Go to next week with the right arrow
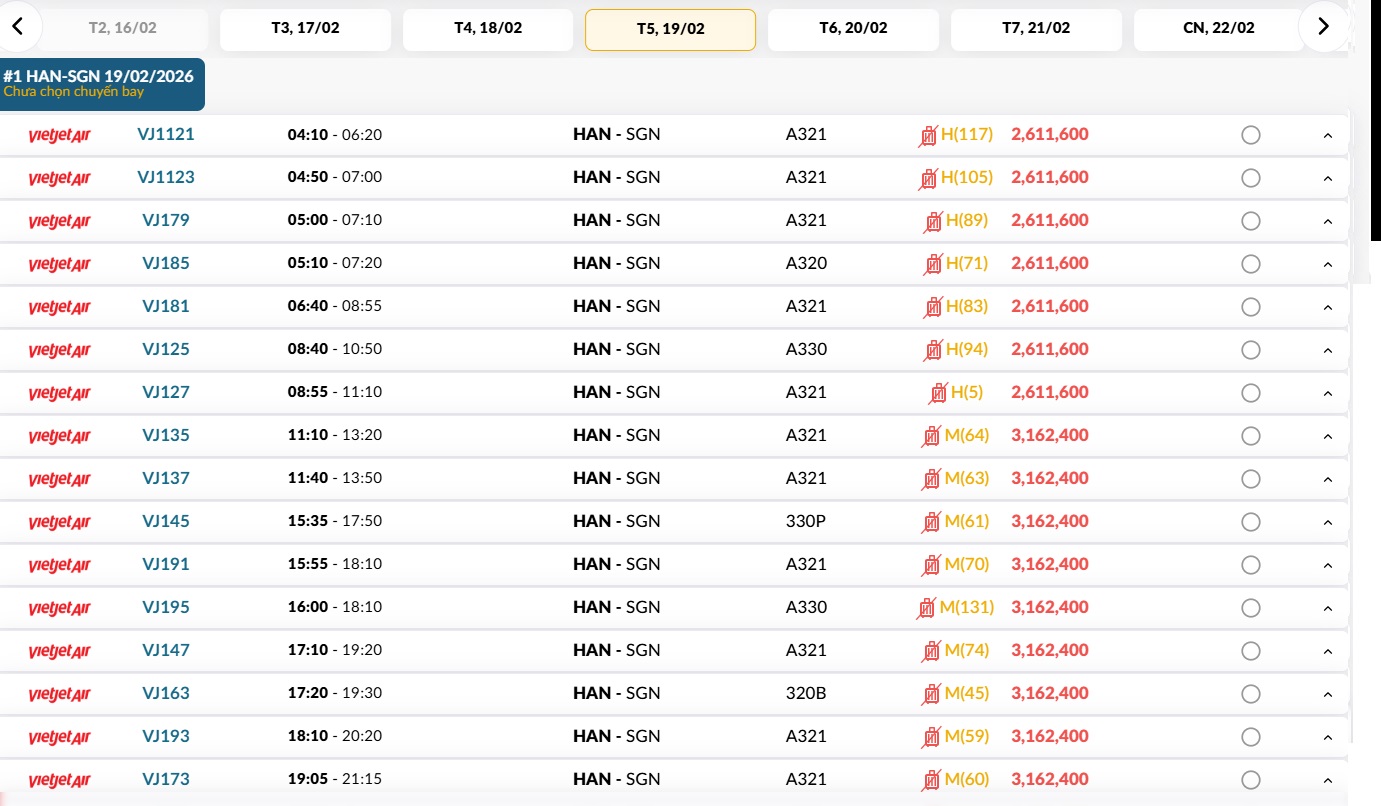Viewport: 1381px width, 806px height. [1323, 27]
